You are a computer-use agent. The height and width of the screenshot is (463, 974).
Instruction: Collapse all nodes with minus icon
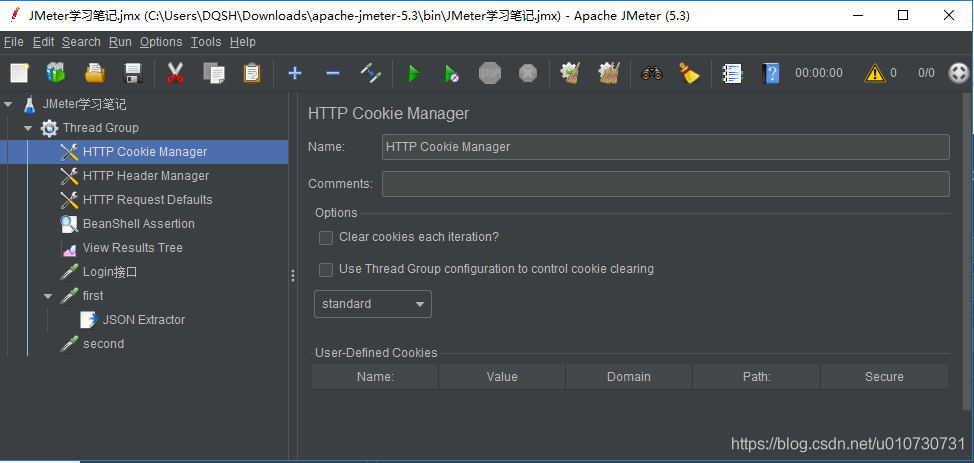tap(333, 73)
